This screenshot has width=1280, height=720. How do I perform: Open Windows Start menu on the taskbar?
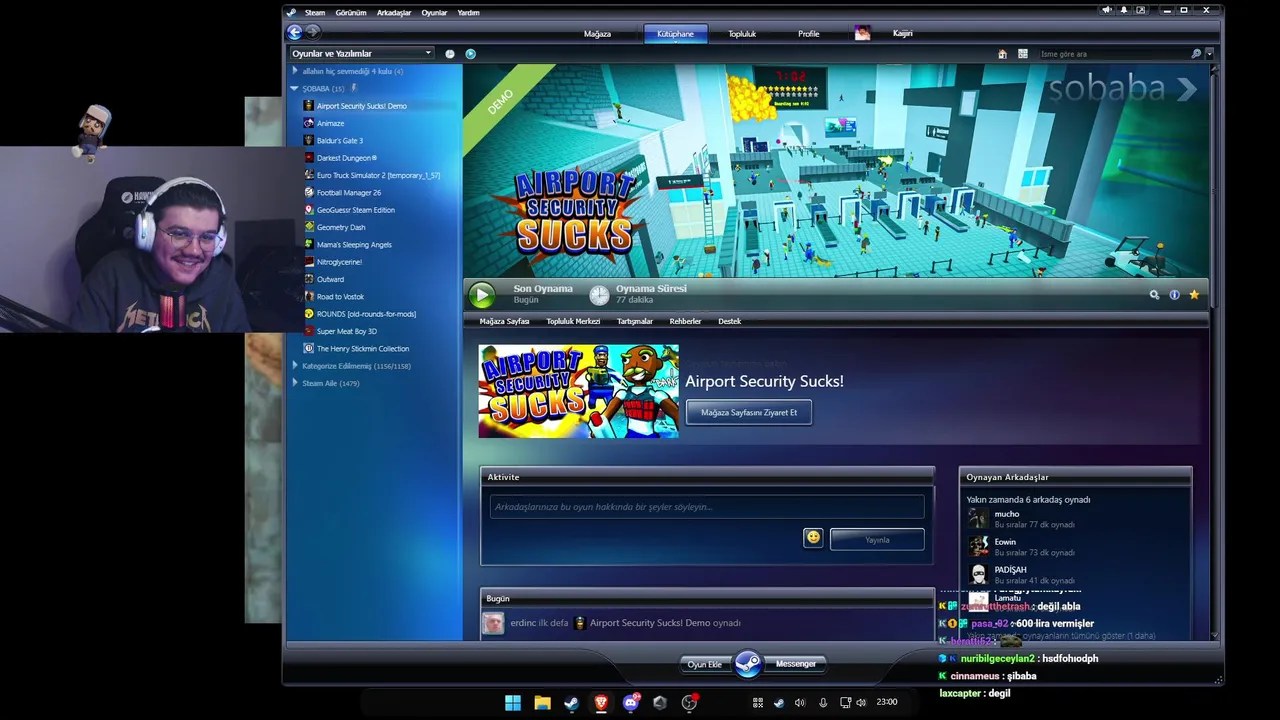513,702
